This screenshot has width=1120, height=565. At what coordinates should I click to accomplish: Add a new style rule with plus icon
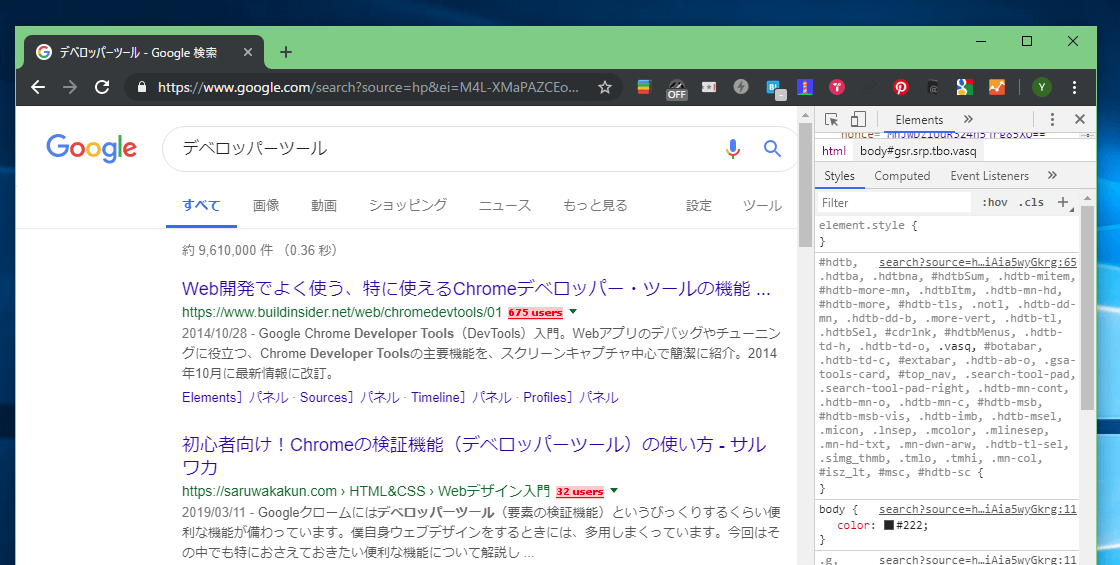(x=1063, y=202)
